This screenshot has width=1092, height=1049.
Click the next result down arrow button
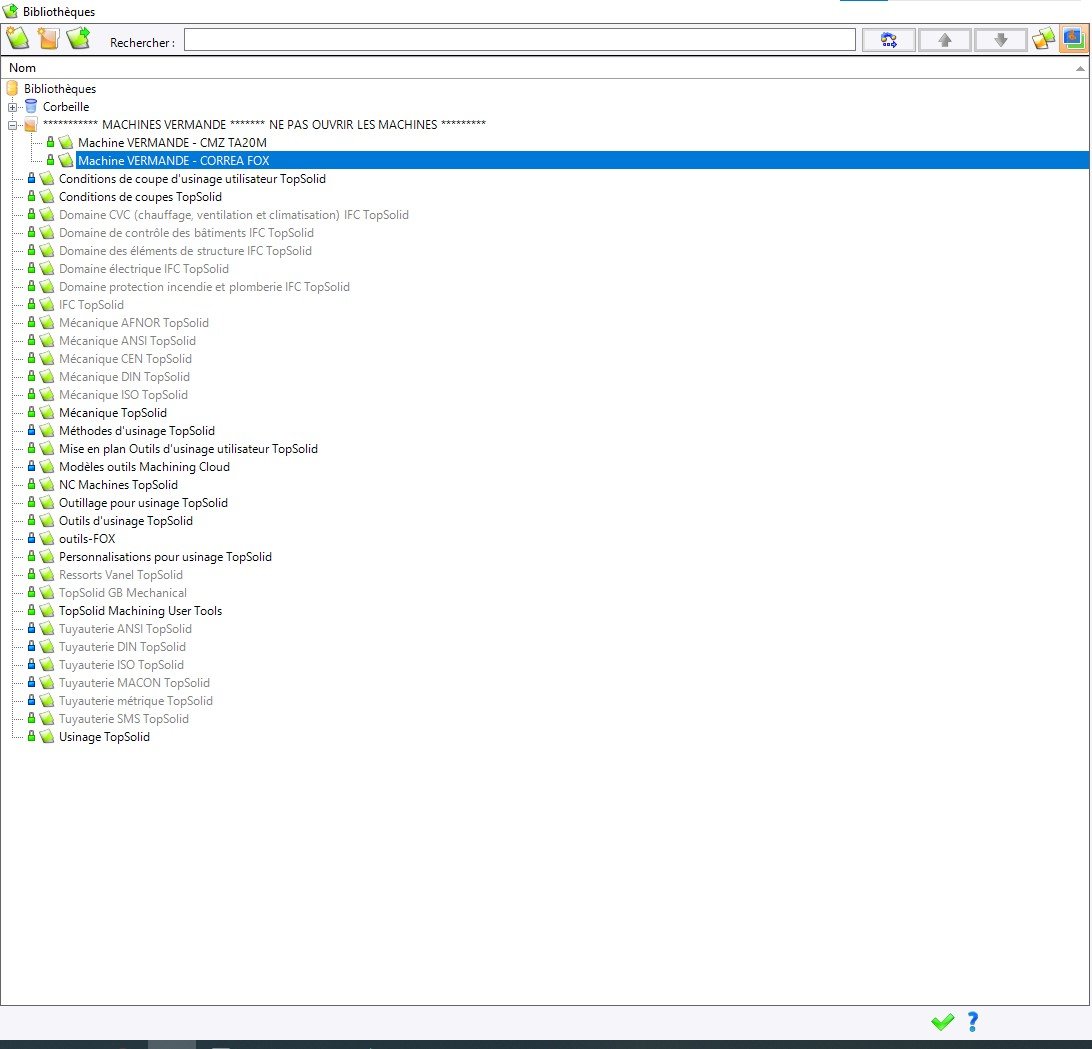coord(1001,40)
